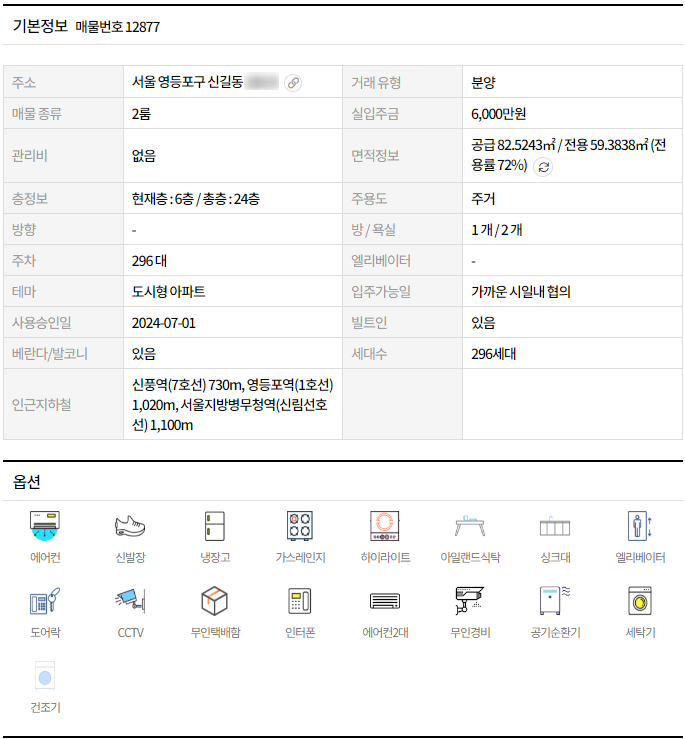Click the 공기순환기 air circulator icon
685x739 pixels.
[555, 601]
